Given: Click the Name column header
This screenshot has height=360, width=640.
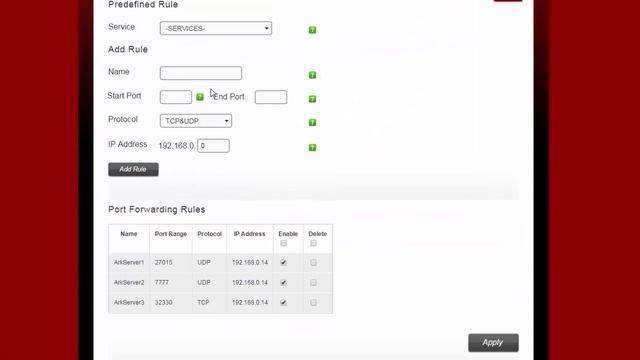Looking at the screenshot, I should pos(129,234).
